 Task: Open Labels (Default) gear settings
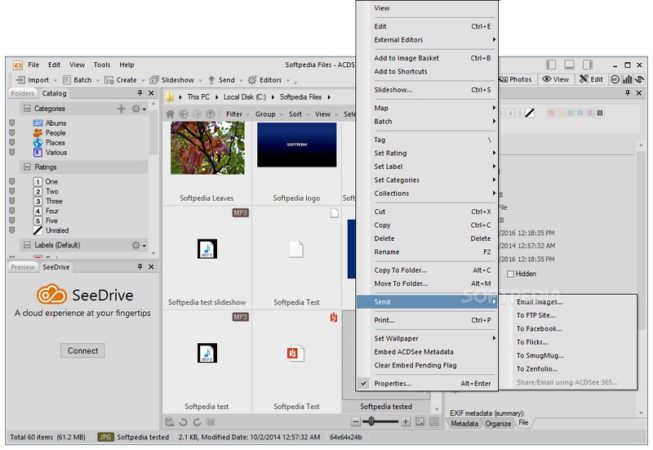click(138, 245)
